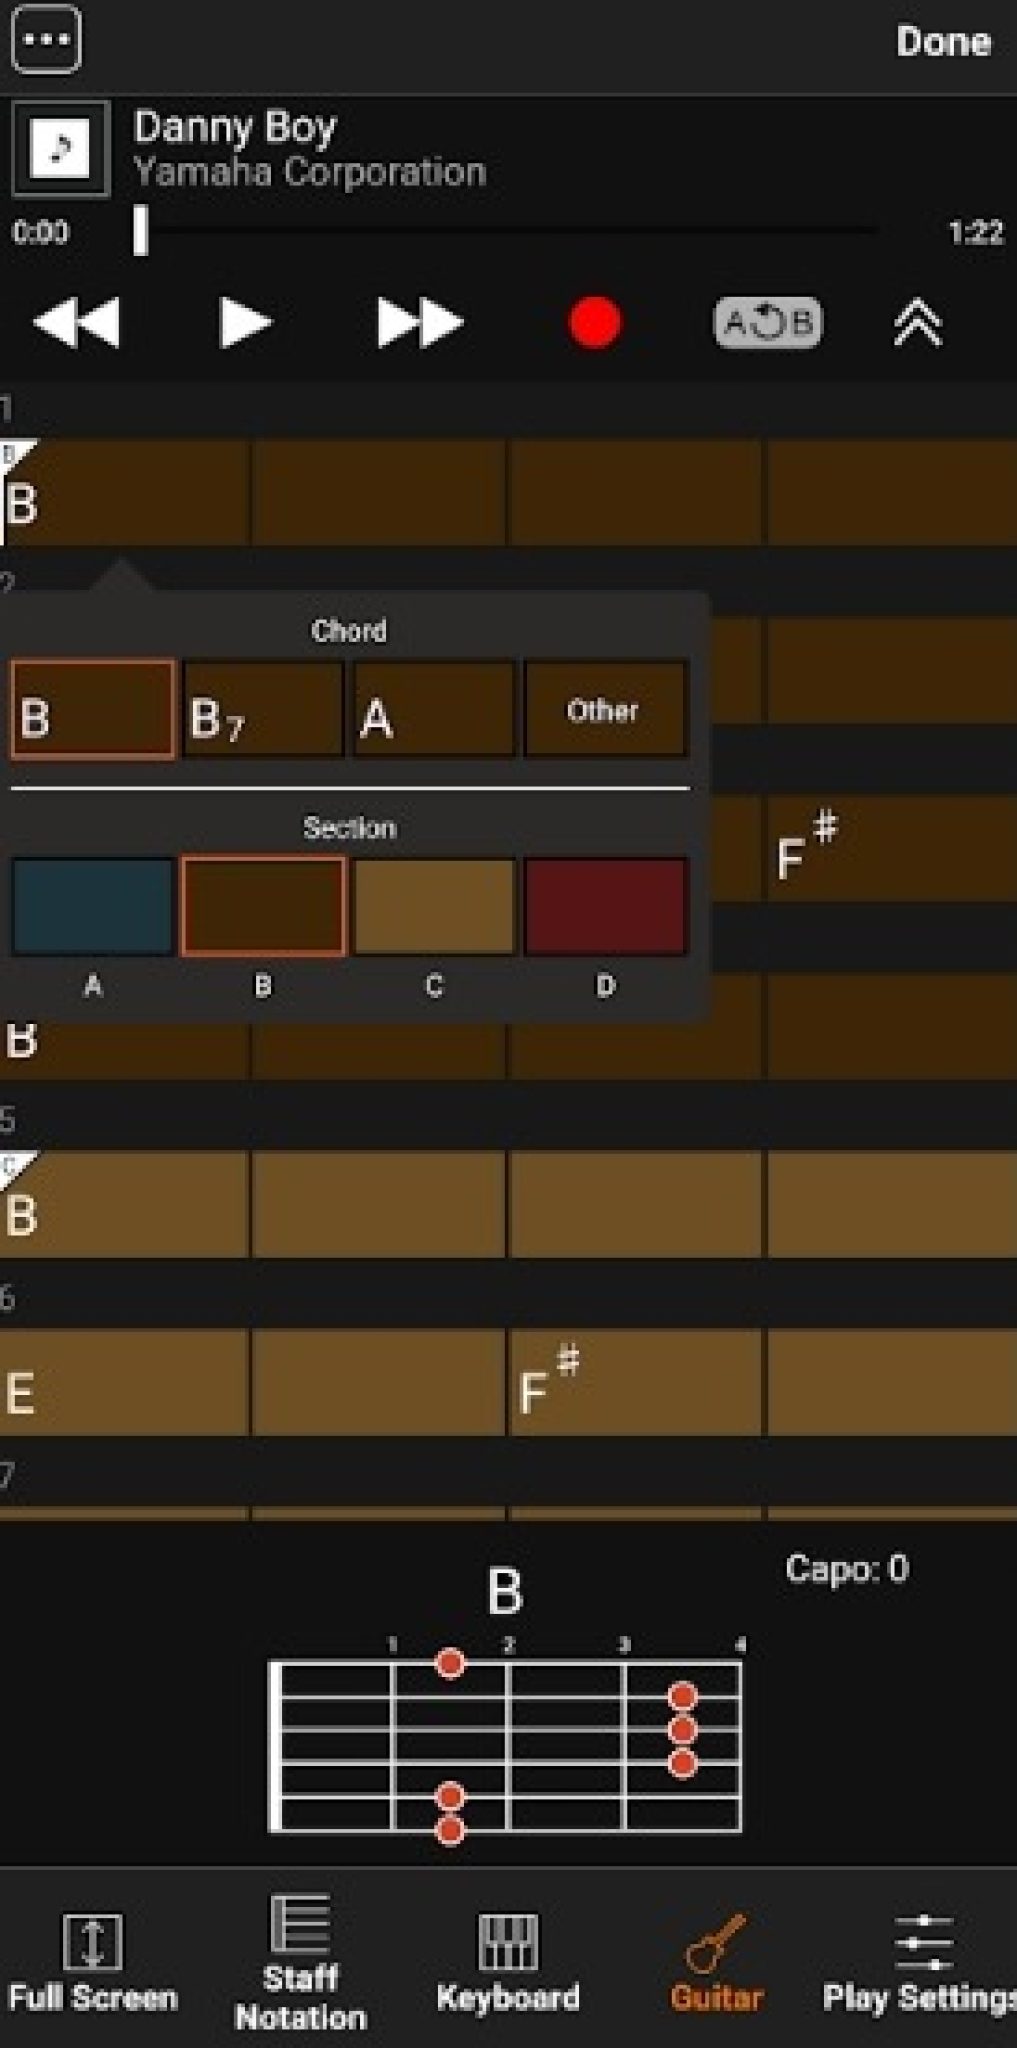1017x2048 pixels.
Task: Toggle the A-B repeat loop
Action: [768, 323]
